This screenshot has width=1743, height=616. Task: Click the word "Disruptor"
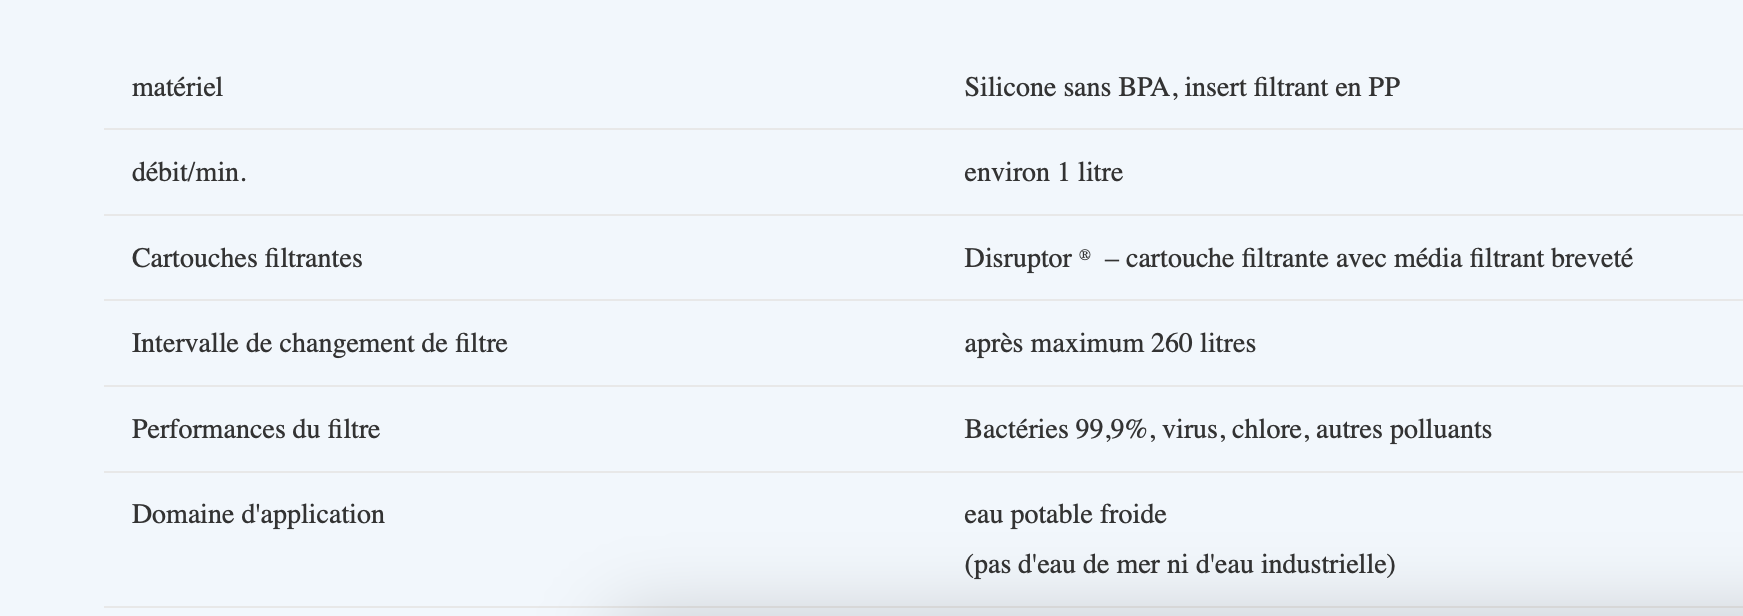[1017, 259]
